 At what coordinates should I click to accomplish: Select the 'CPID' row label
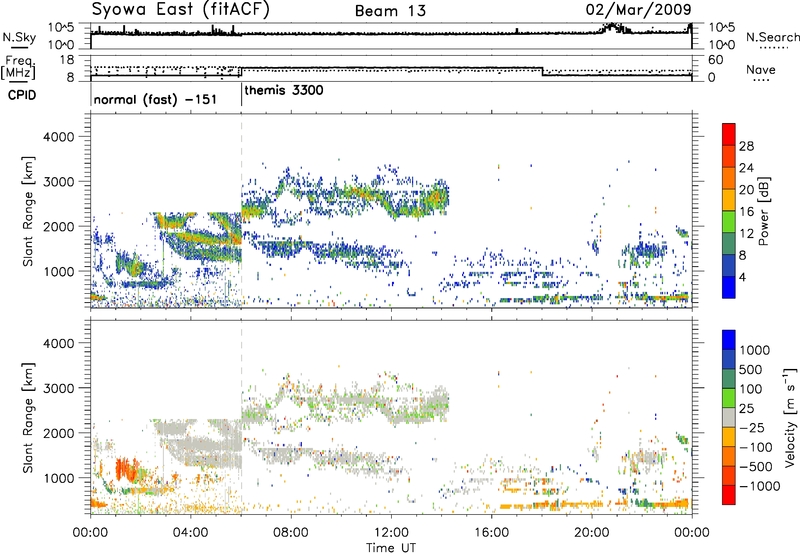coord(22,95)
